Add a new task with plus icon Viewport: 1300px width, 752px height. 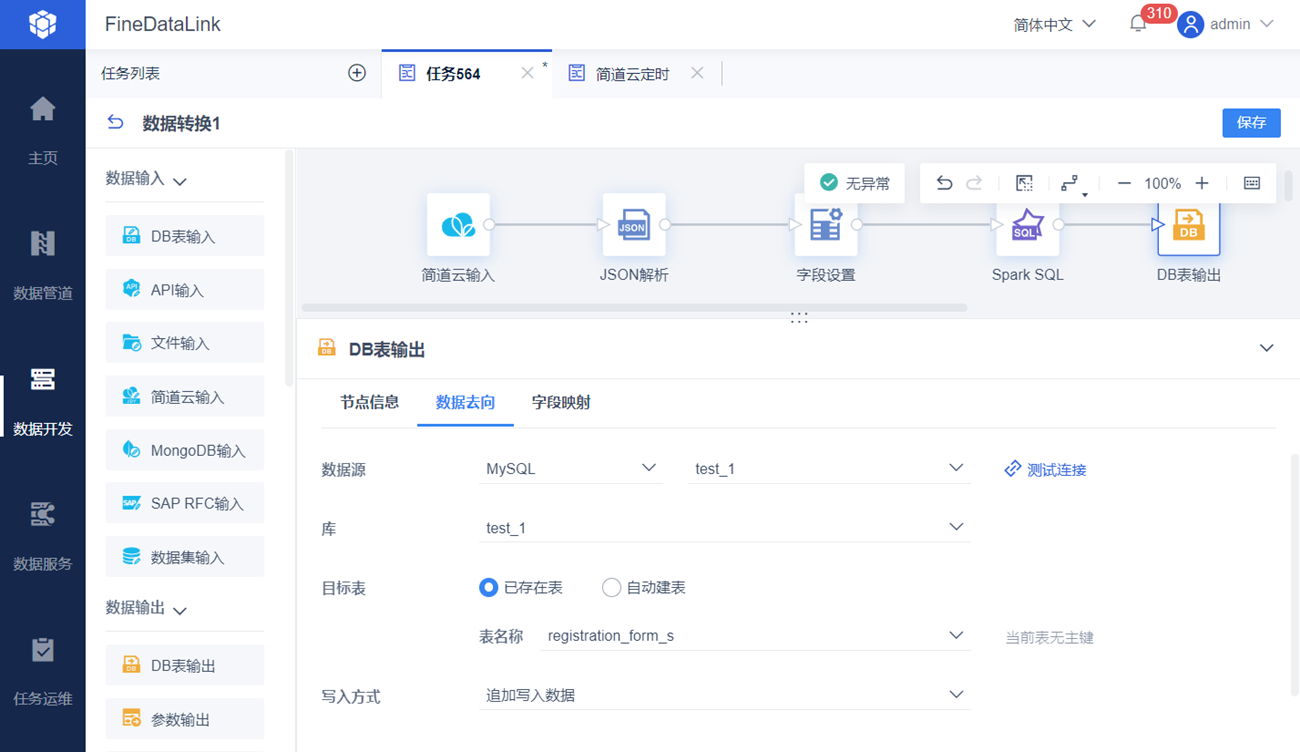coord(357,73)
